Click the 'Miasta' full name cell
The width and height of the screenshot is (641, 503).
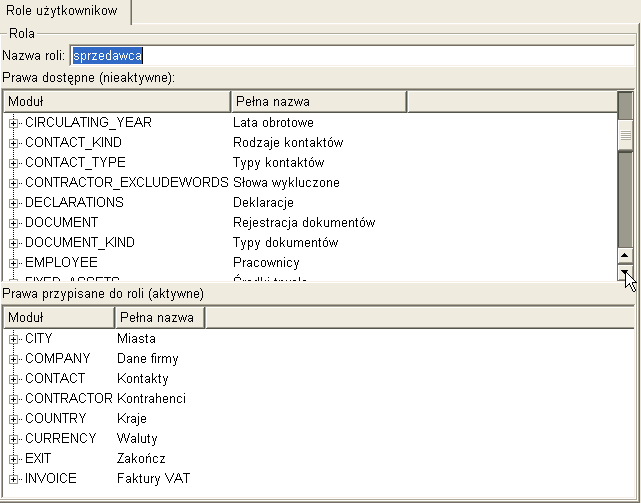point(136,339)
